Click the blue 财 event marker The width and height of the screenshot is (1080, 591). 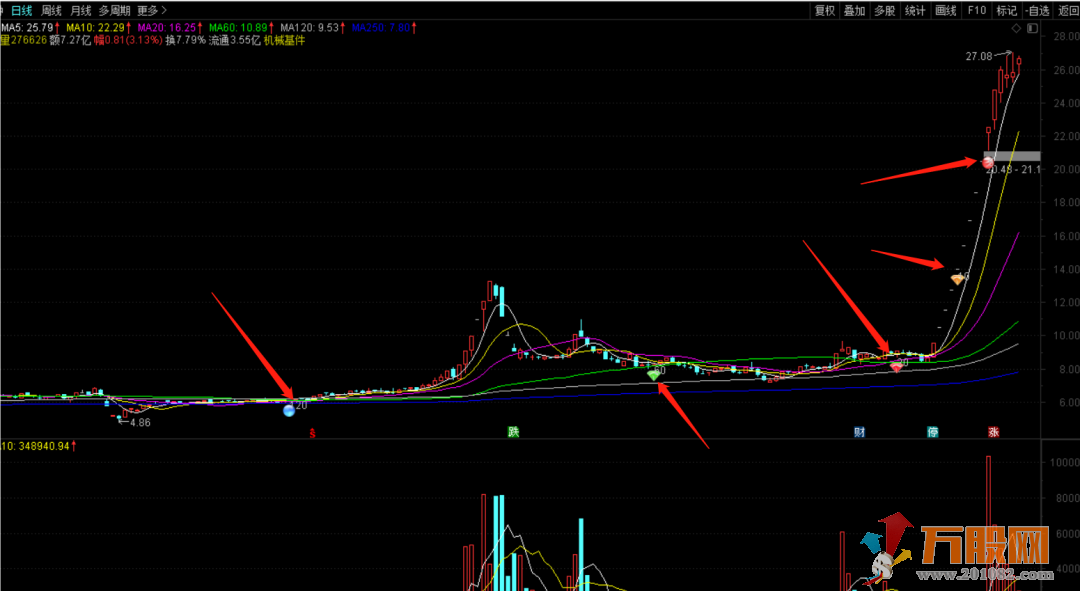pyautogui.click(x=860, y=433)
